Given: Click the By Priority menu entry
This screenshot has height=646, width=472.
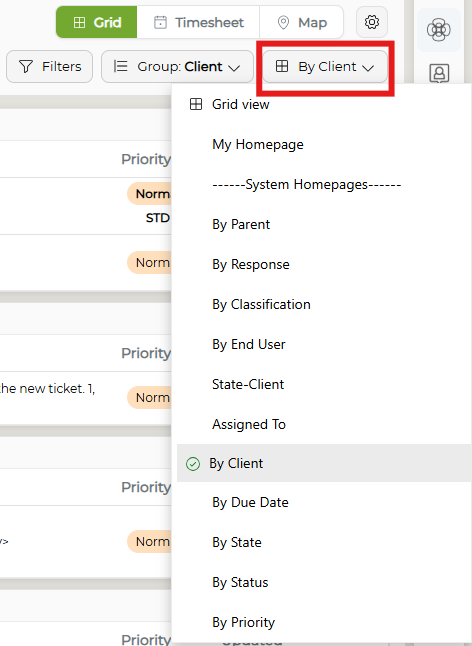Looking at the screenshot, I should click(x=243, y=623).
